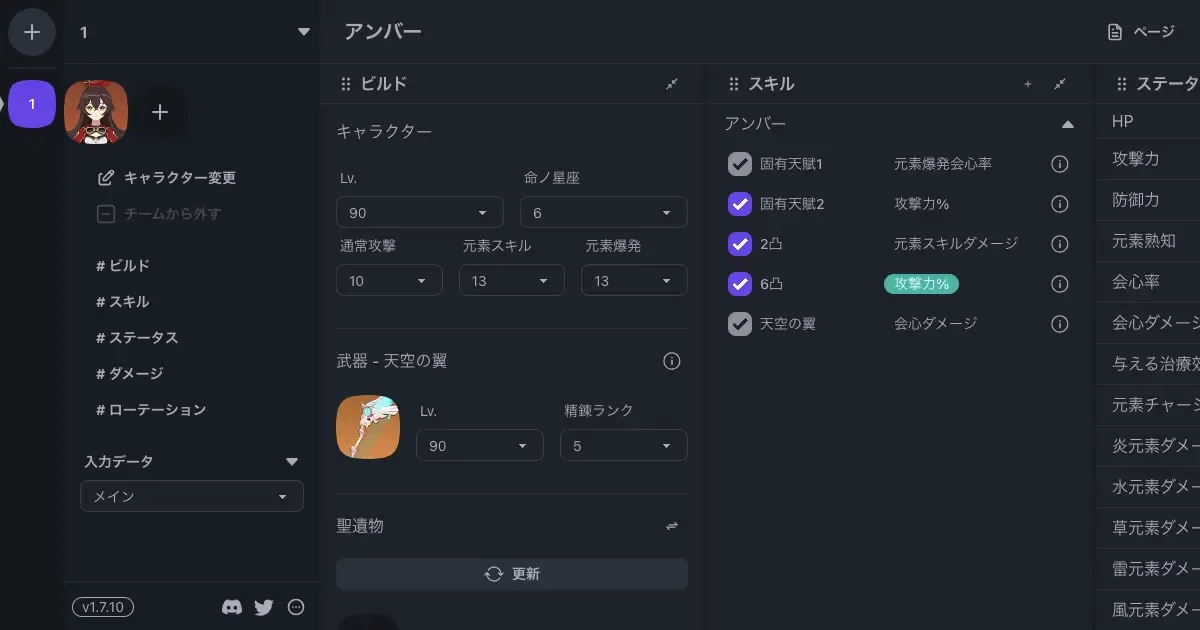Collapse the アンバー skill list with its triangle
The width and height of the screenshot is (1200, 630).
[1068, 122]
